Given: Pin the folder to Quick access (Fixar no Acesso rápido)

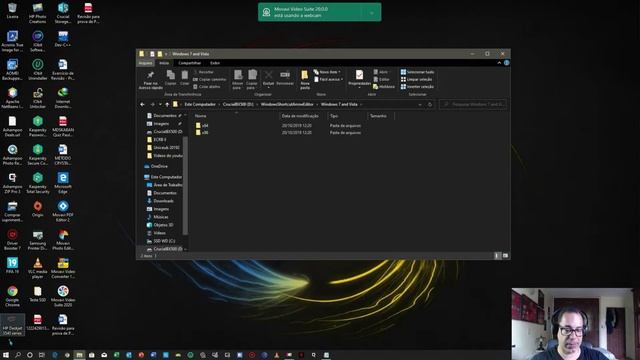Looking at the screenshot, I should coord(151,80).
